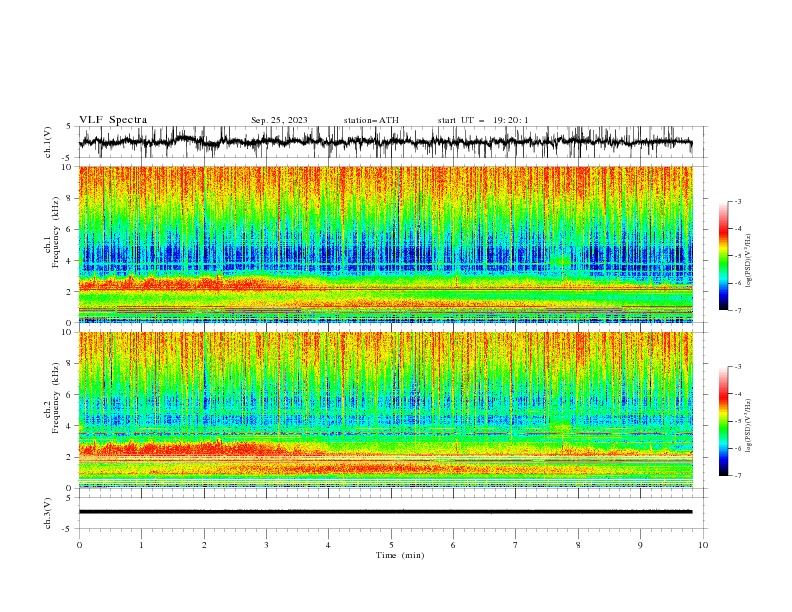Select the ch.2 spectrogram color scale bar
The width and height of the screenshot is (792, 612).
point(723,421)
